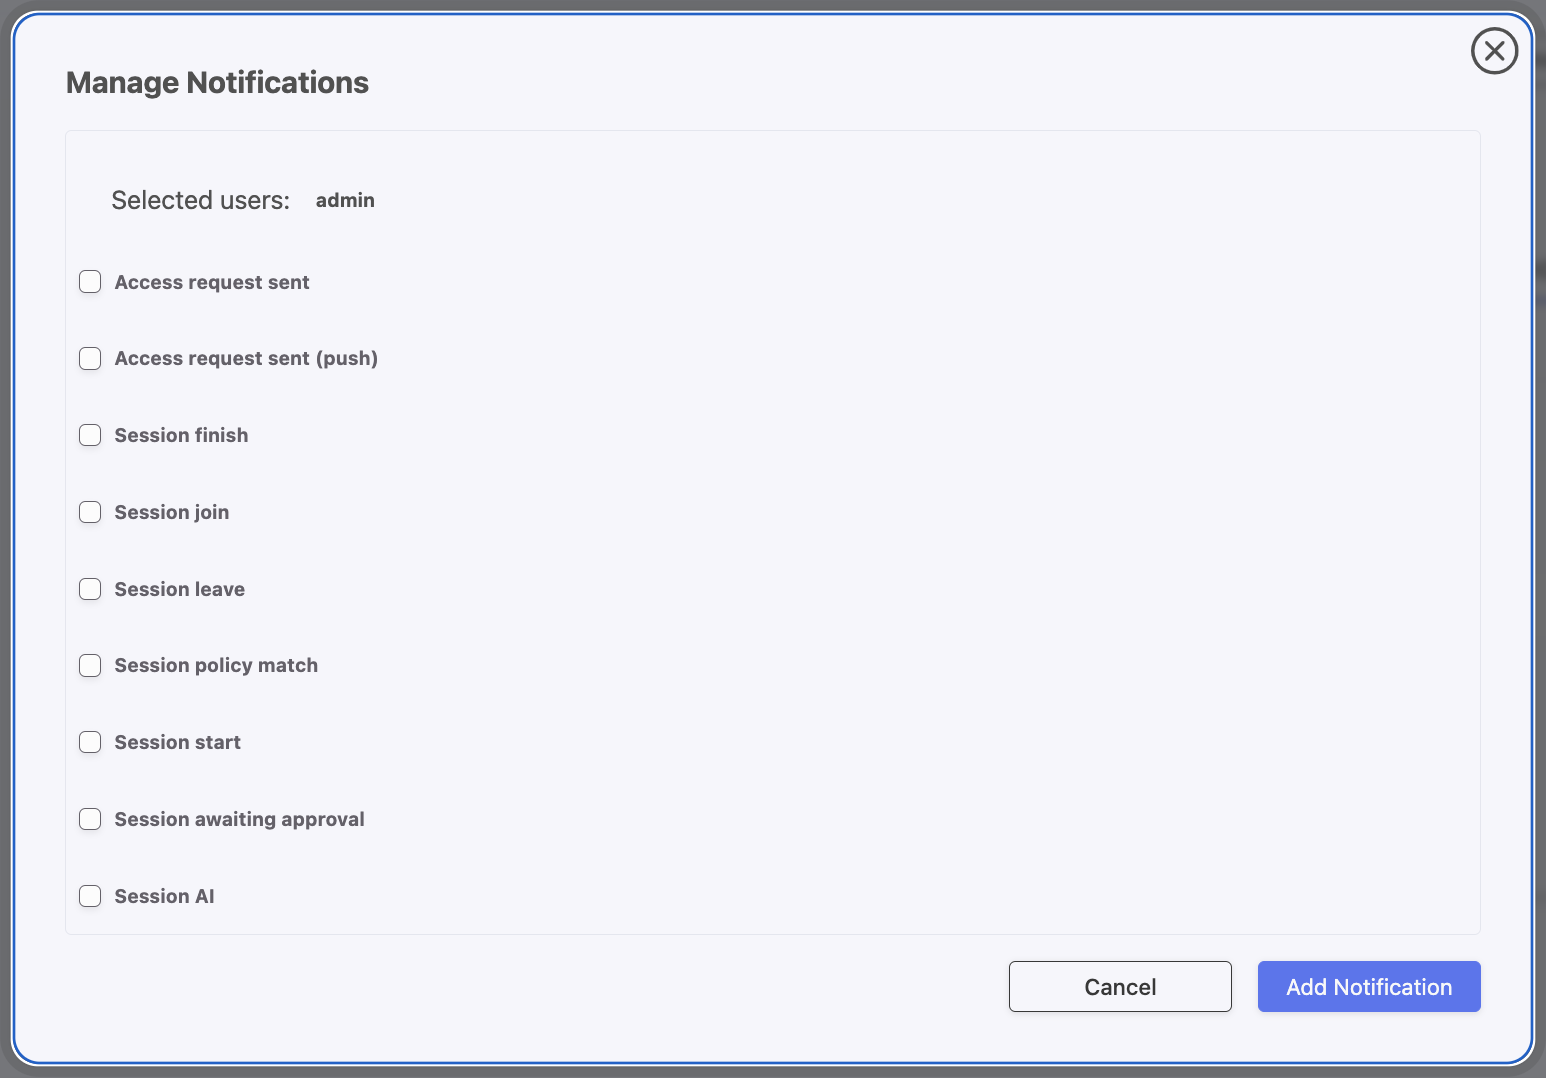Close the Manage Notifications dialog
This screenshot has width=1546, height=1078.
click(1494, 51)
